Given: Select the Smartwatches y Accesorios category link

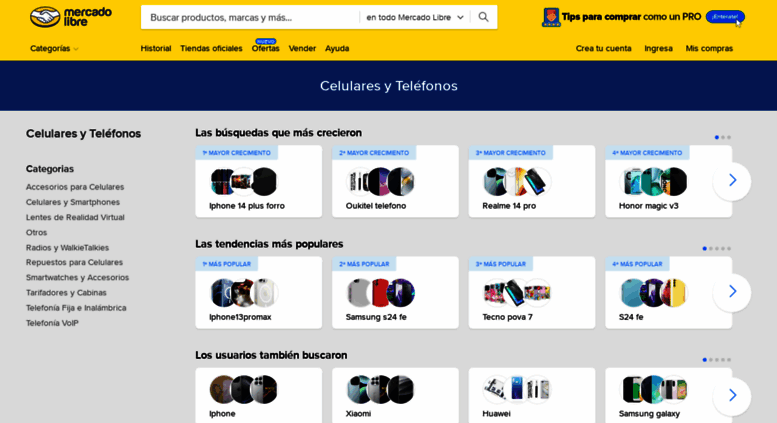Looking at the screenshot, I should pyautogui.click(x=77, y=277).
